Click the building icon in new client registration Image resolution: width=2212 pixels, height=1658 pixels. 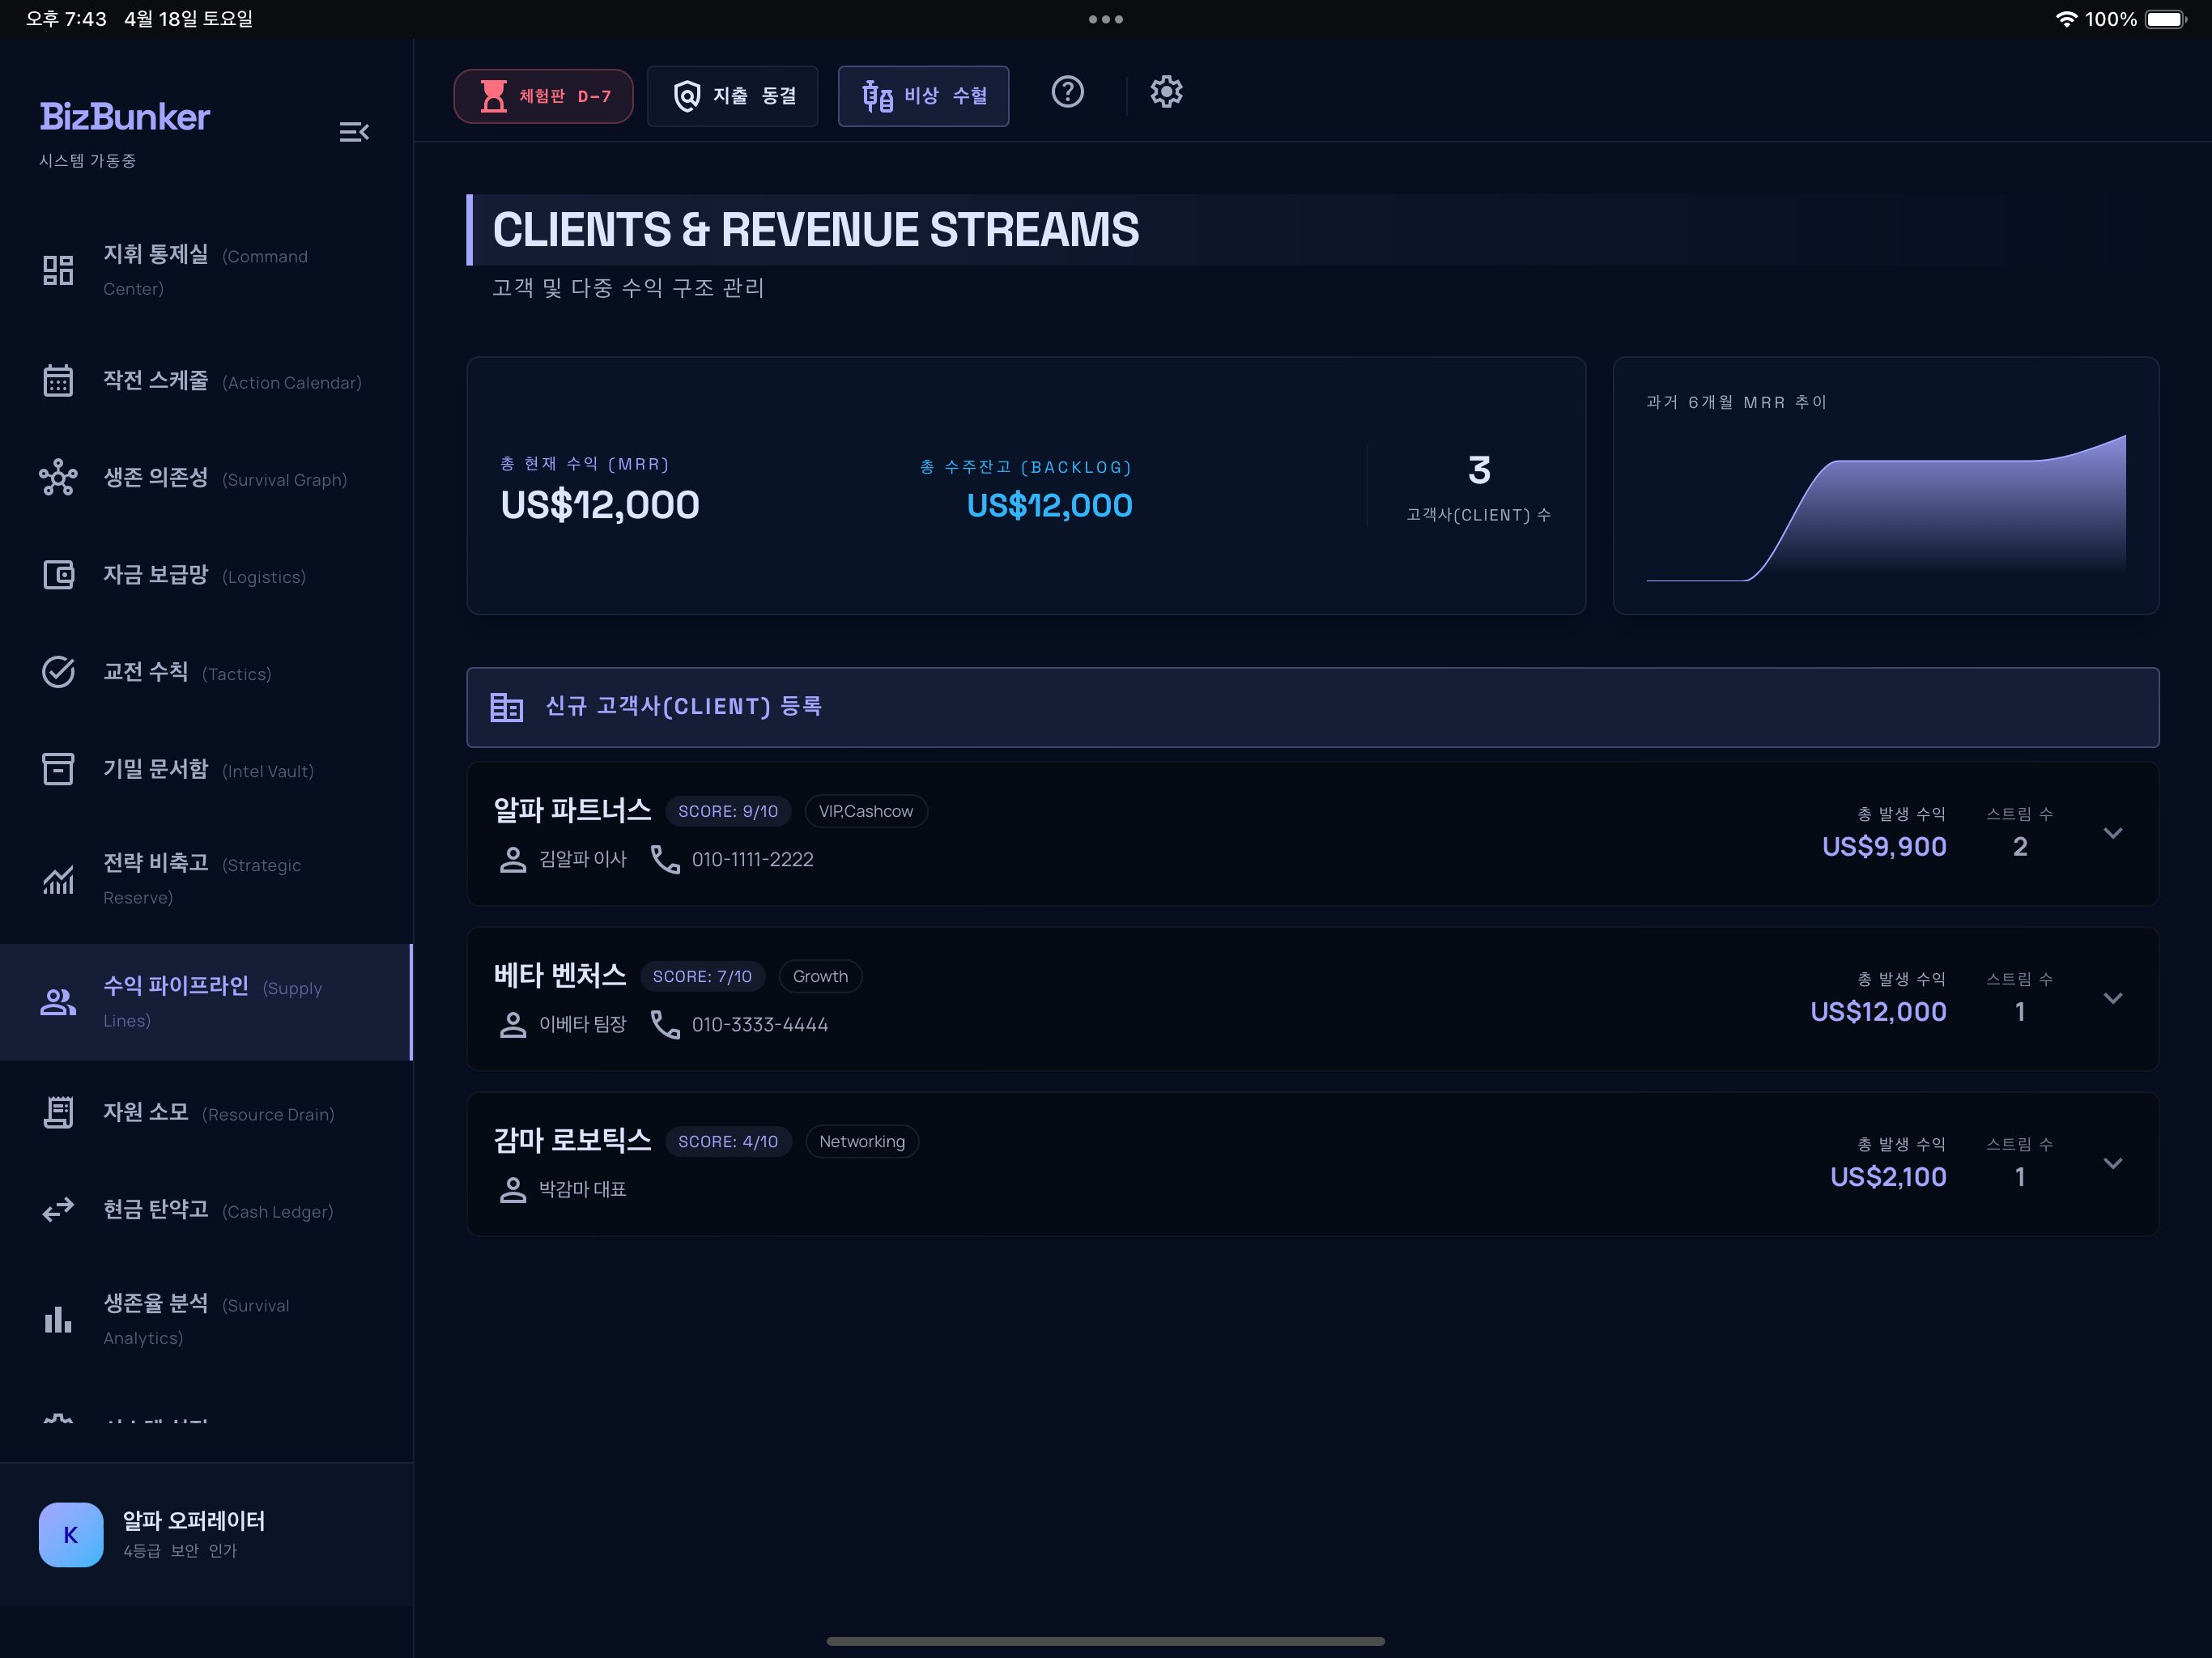(506, 707)
